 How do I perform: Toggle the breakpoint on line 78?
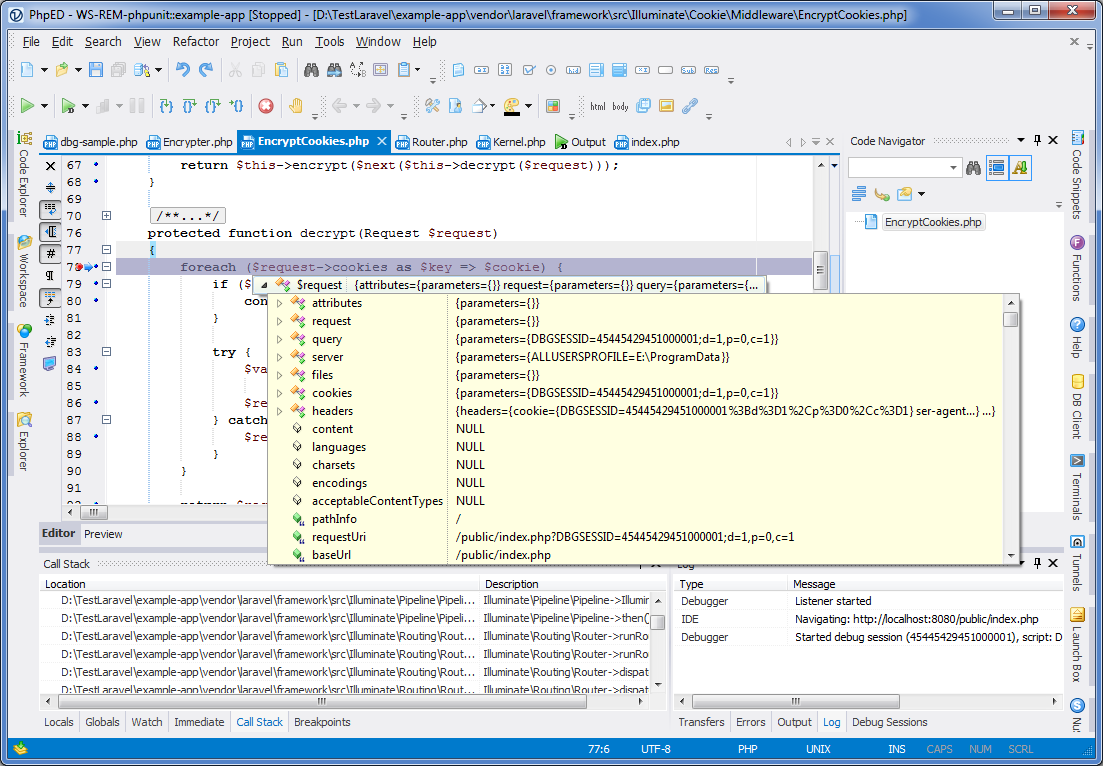(x=78, y=267)
